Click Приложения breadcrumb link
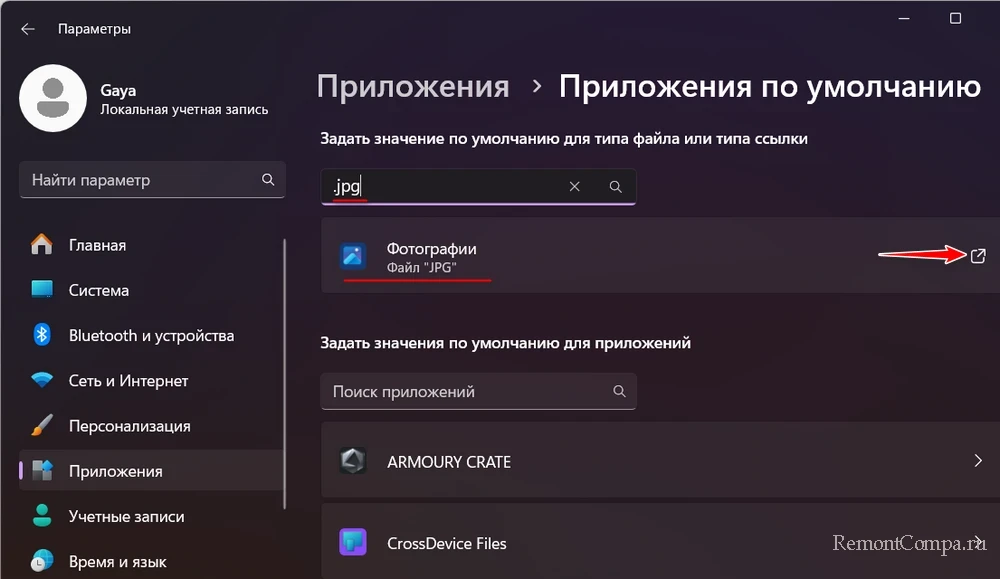This screenshot has width=1000, height=579. [413, 87]
